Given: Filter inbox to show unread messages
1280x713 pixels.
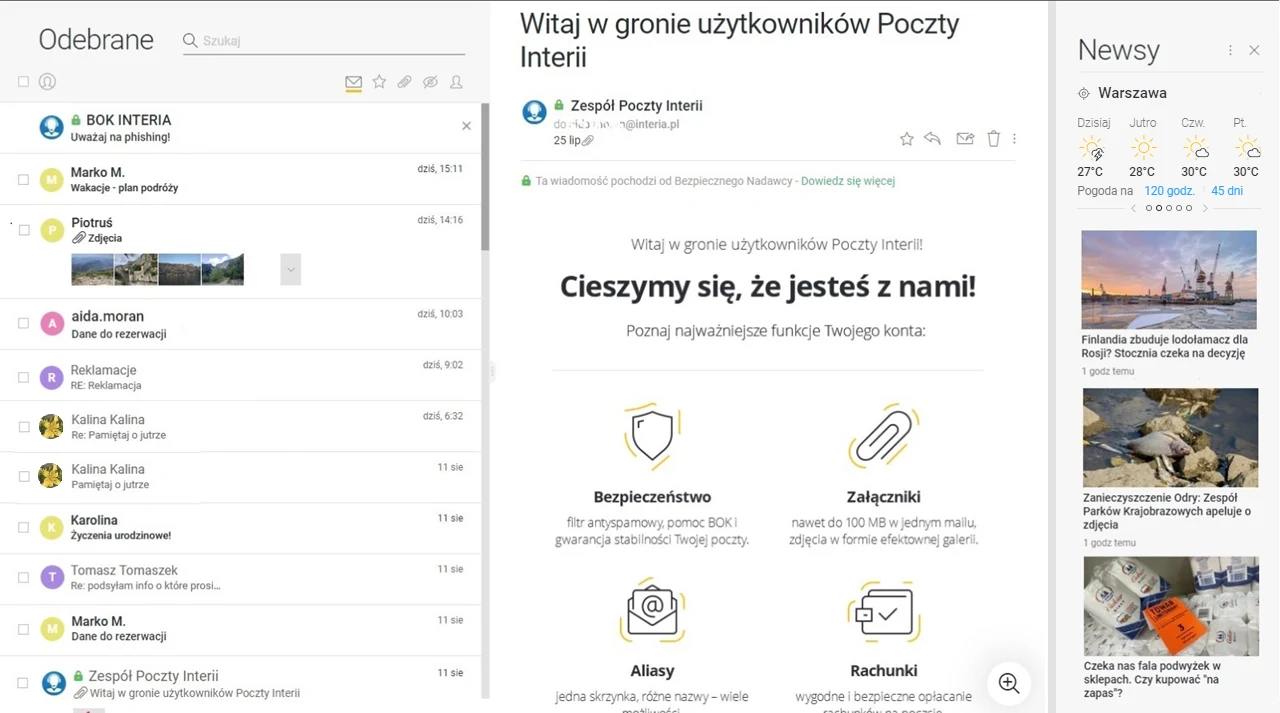Looking at the screenshot, I should click(x=353, y=83).
